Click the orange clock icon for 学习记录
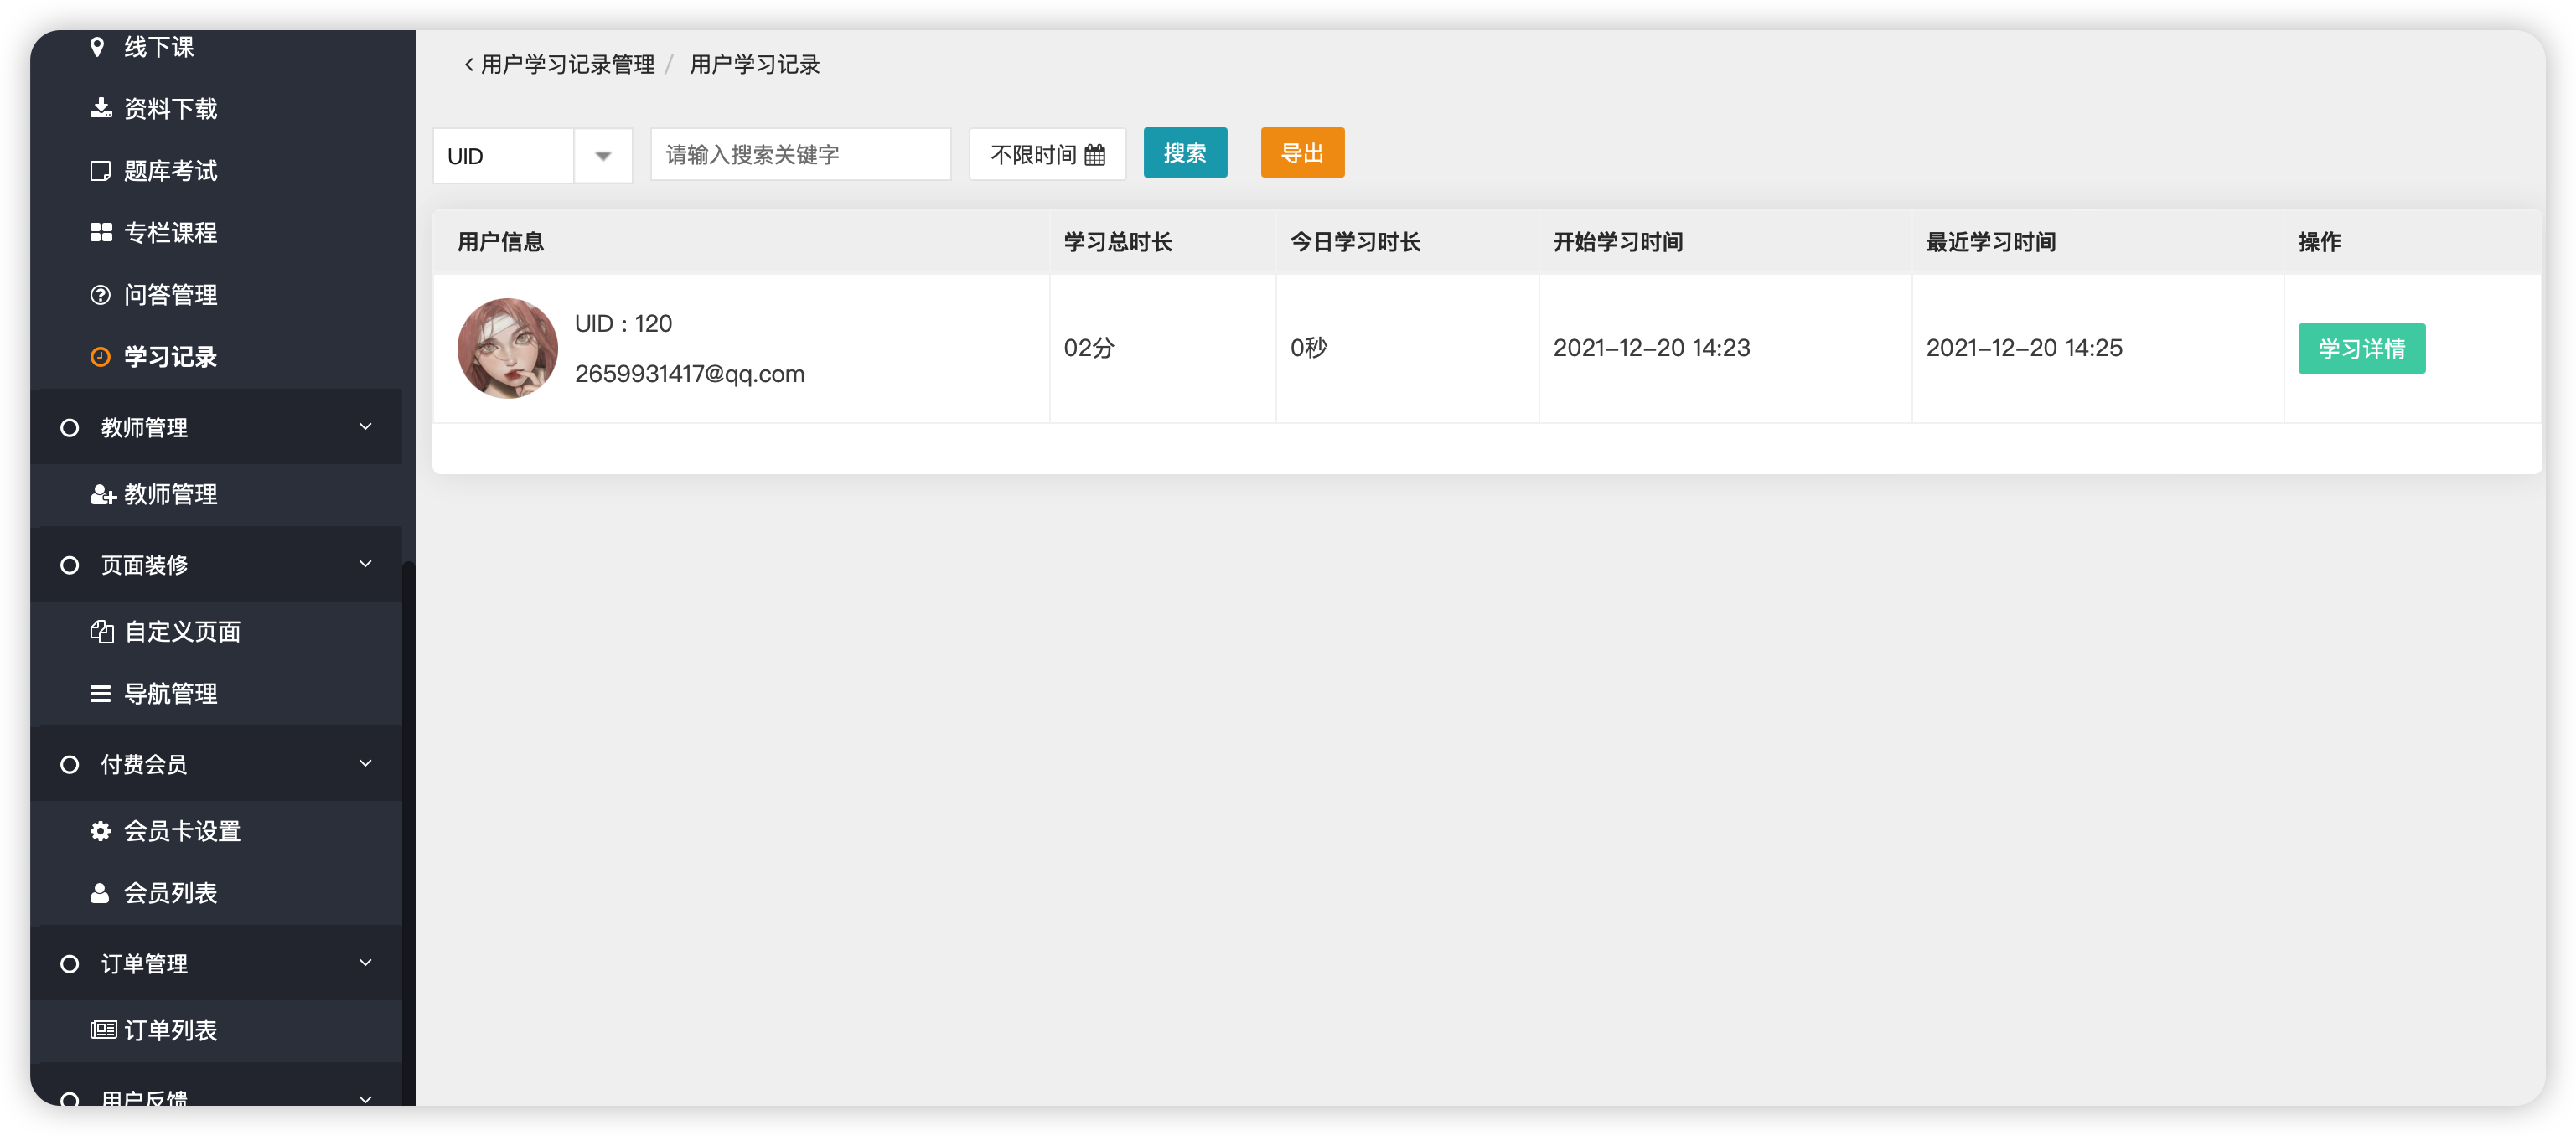2576x1136 pixels. (x=100, y=357)
